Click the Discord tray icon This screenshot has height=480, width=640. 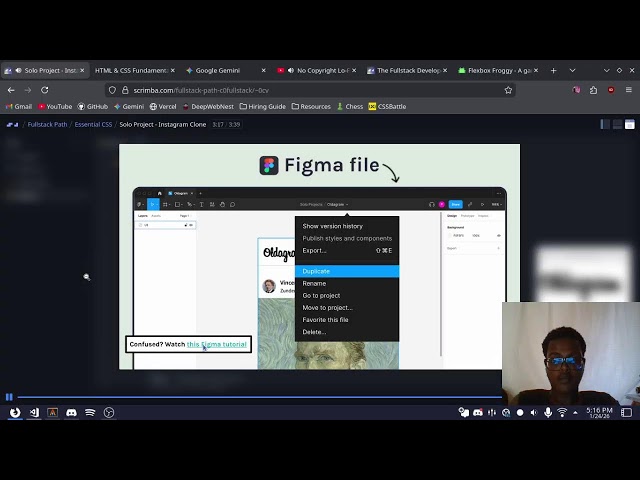(x=478, y=413)
